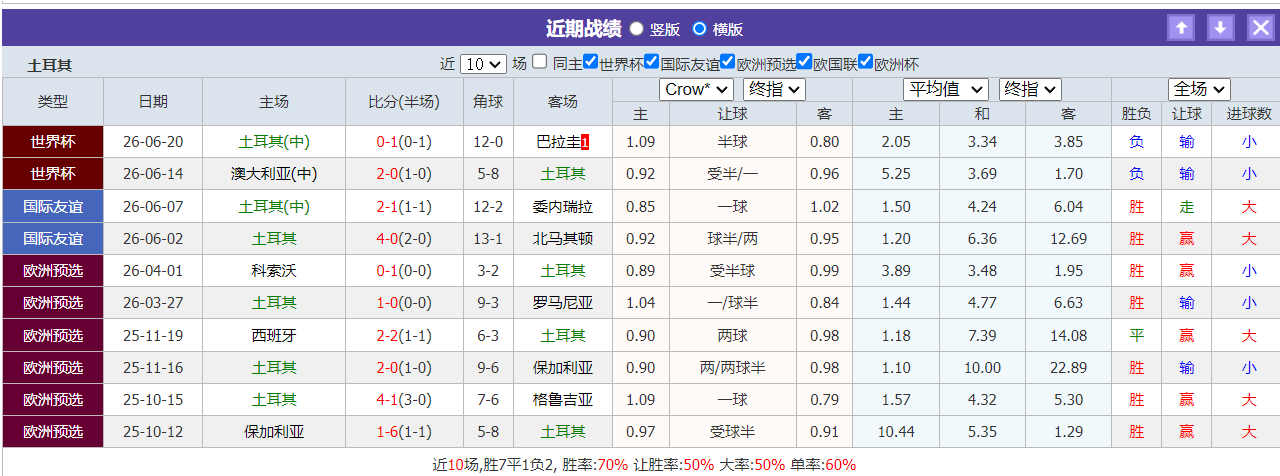This screenshot has height=476, width=1280.
Task: Open the 全场 dropdown
Action: (1199, 90)
